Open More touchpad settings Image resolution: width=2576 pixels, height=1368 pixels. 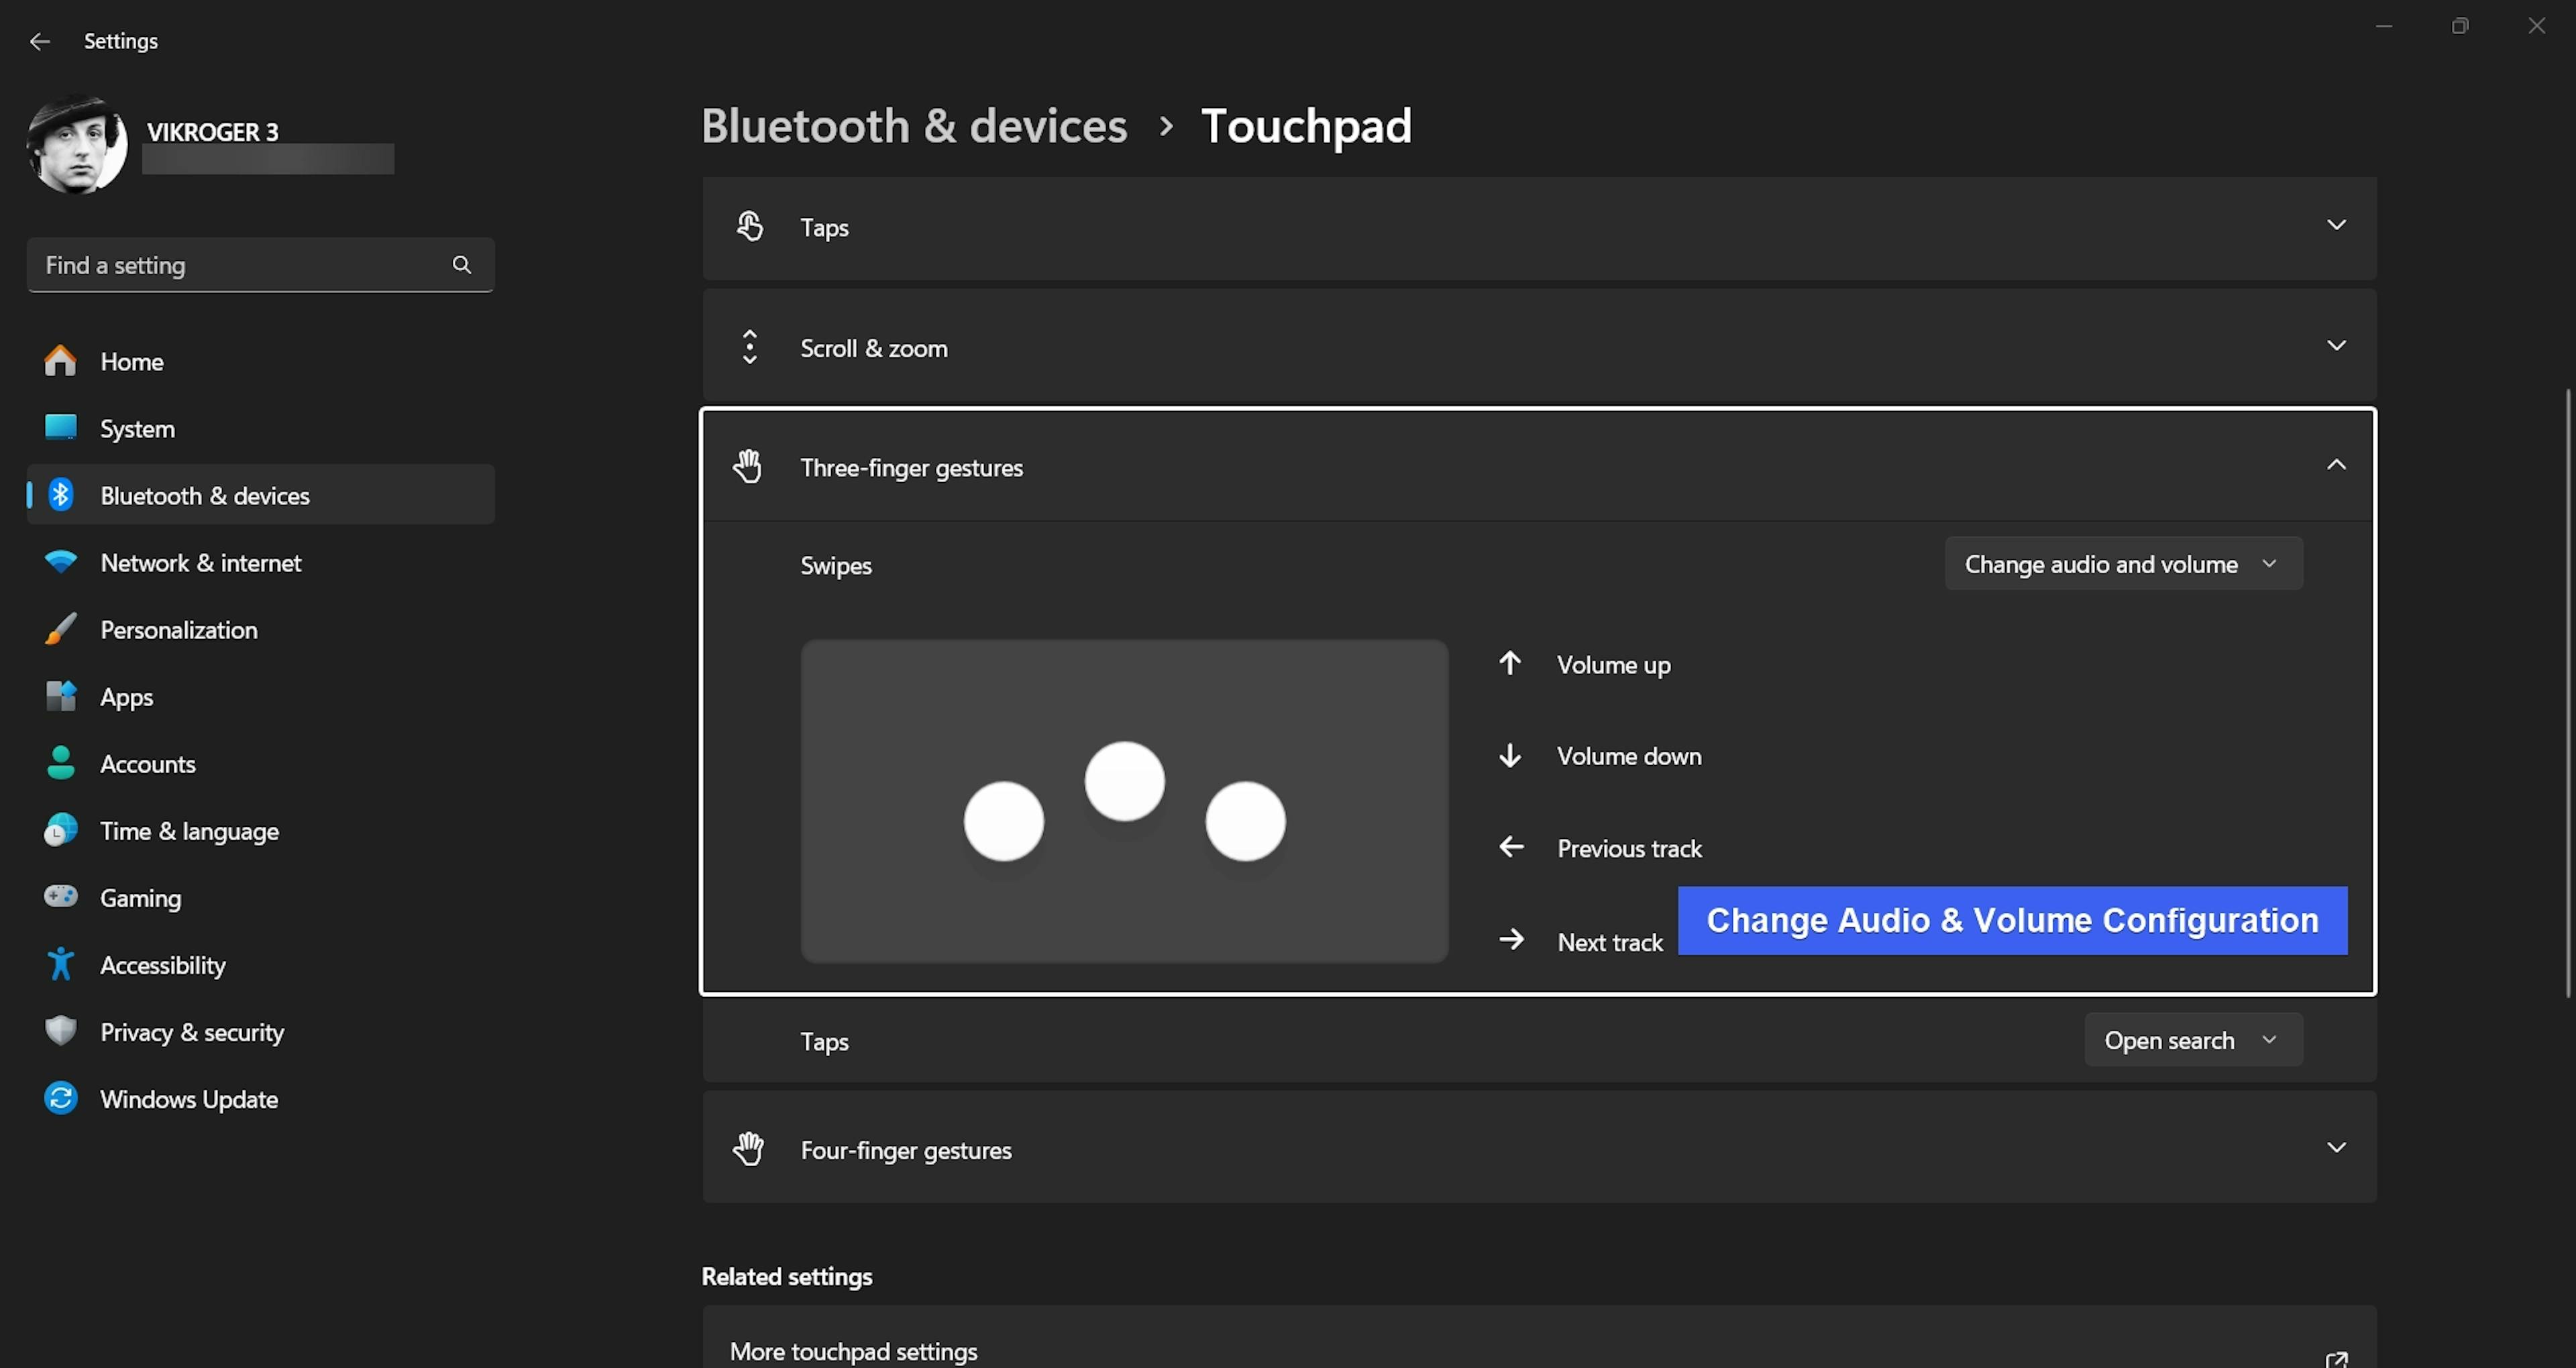click(853, 1351)
